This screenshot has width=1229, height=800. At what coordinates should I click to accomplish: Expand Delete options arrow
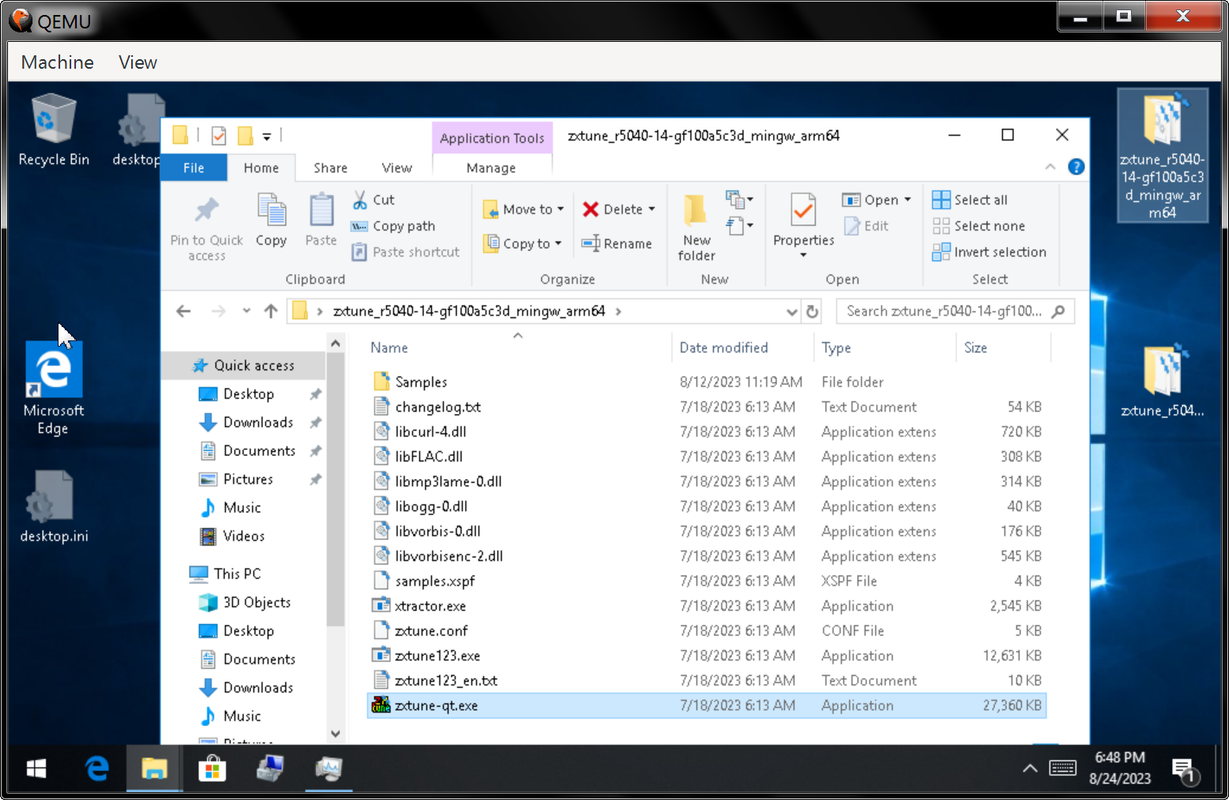pos(652,209)
